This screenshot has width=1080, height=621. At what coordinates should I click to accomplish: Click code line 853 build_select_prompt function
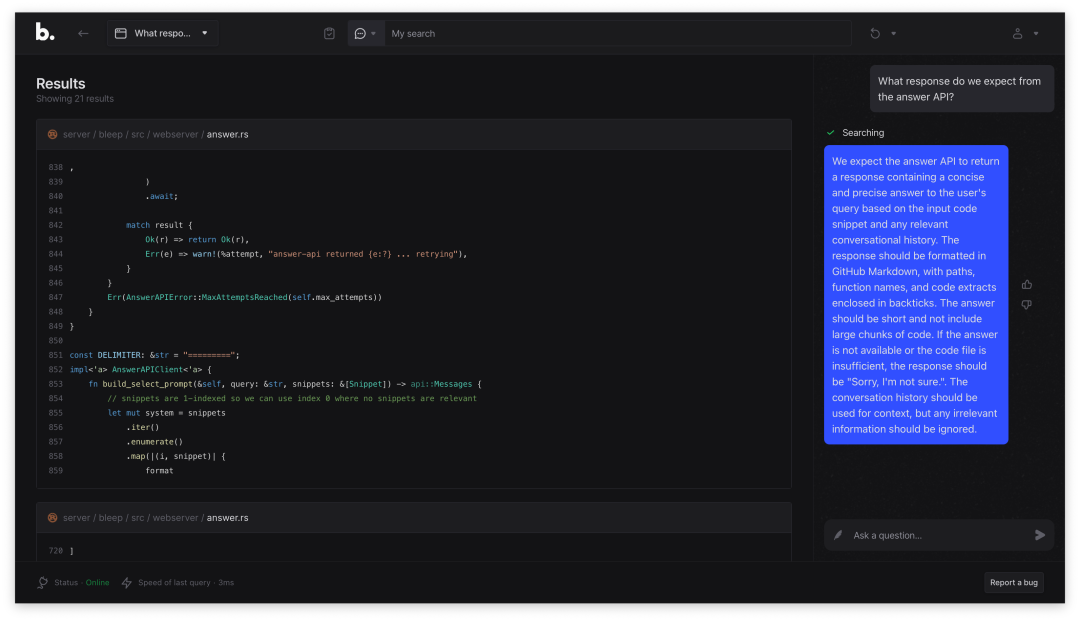285,384
